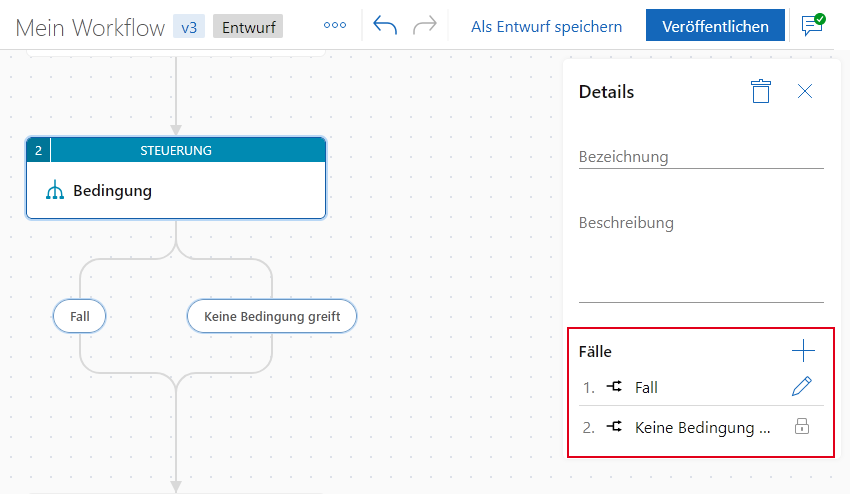Select the Keine Bedingung greift branch node
Image resolution: width=850 pixels, height=494 pixels.
(x=272, y=316)
